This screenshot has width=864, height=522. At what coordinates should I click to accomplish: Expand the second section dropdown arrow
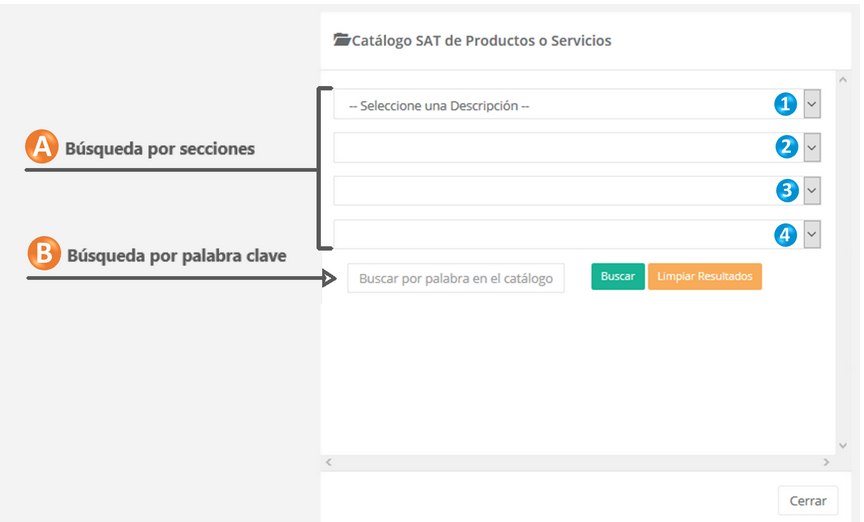coord(812,148)
